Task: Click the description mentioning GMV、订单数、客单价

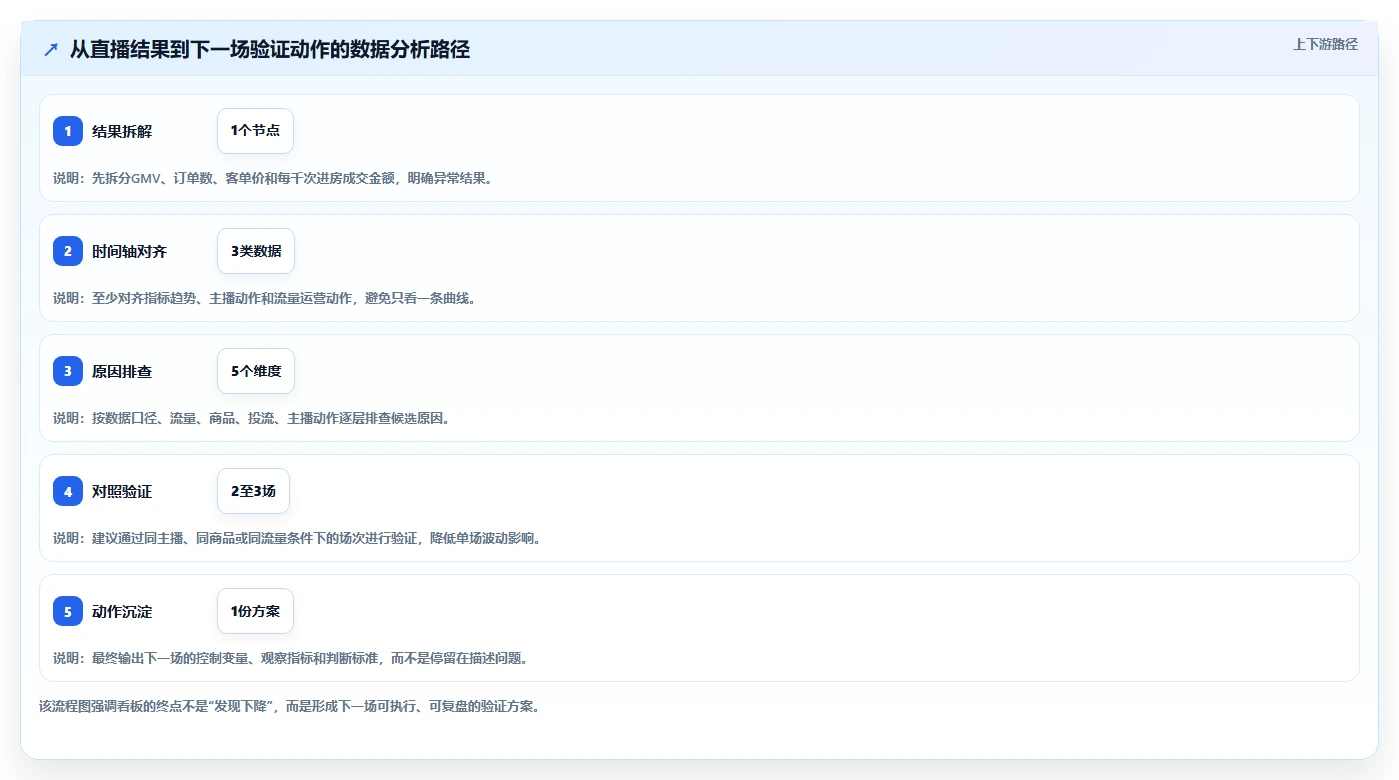Action: (x=273, y=178)
